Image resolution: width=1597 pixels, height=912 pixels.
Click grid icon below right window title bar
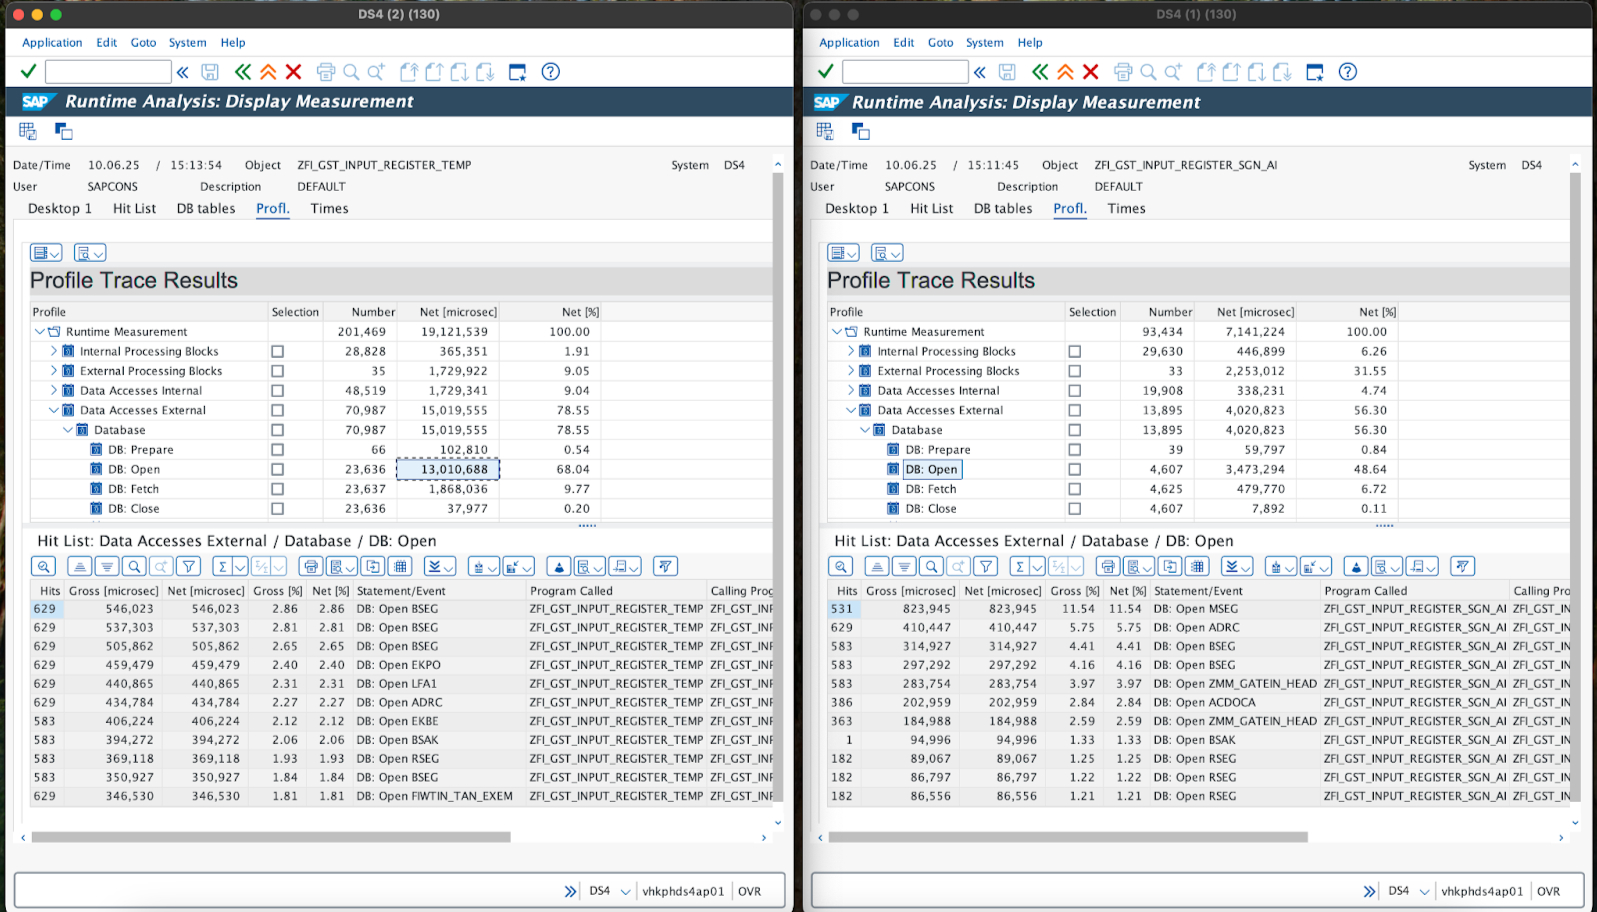(825, 131)
